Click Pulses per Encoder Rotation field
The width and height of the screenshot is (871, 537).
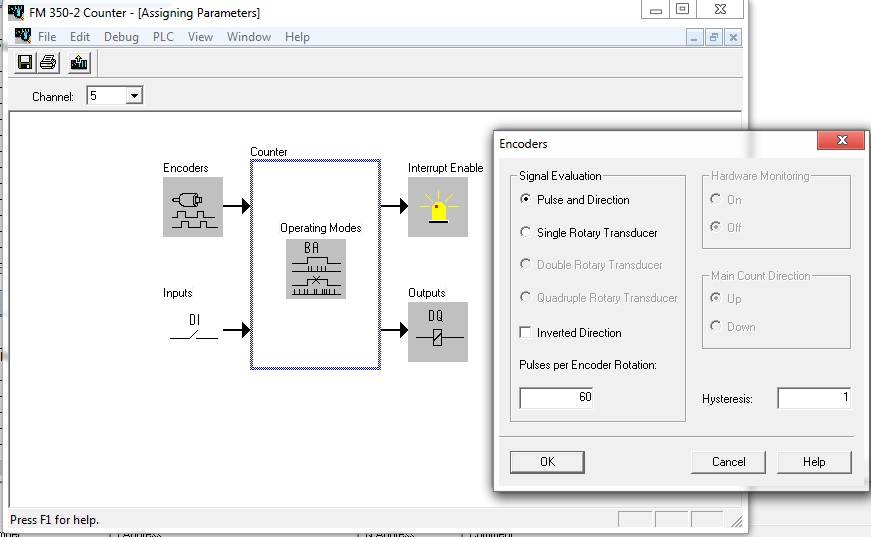click(556, 398)
